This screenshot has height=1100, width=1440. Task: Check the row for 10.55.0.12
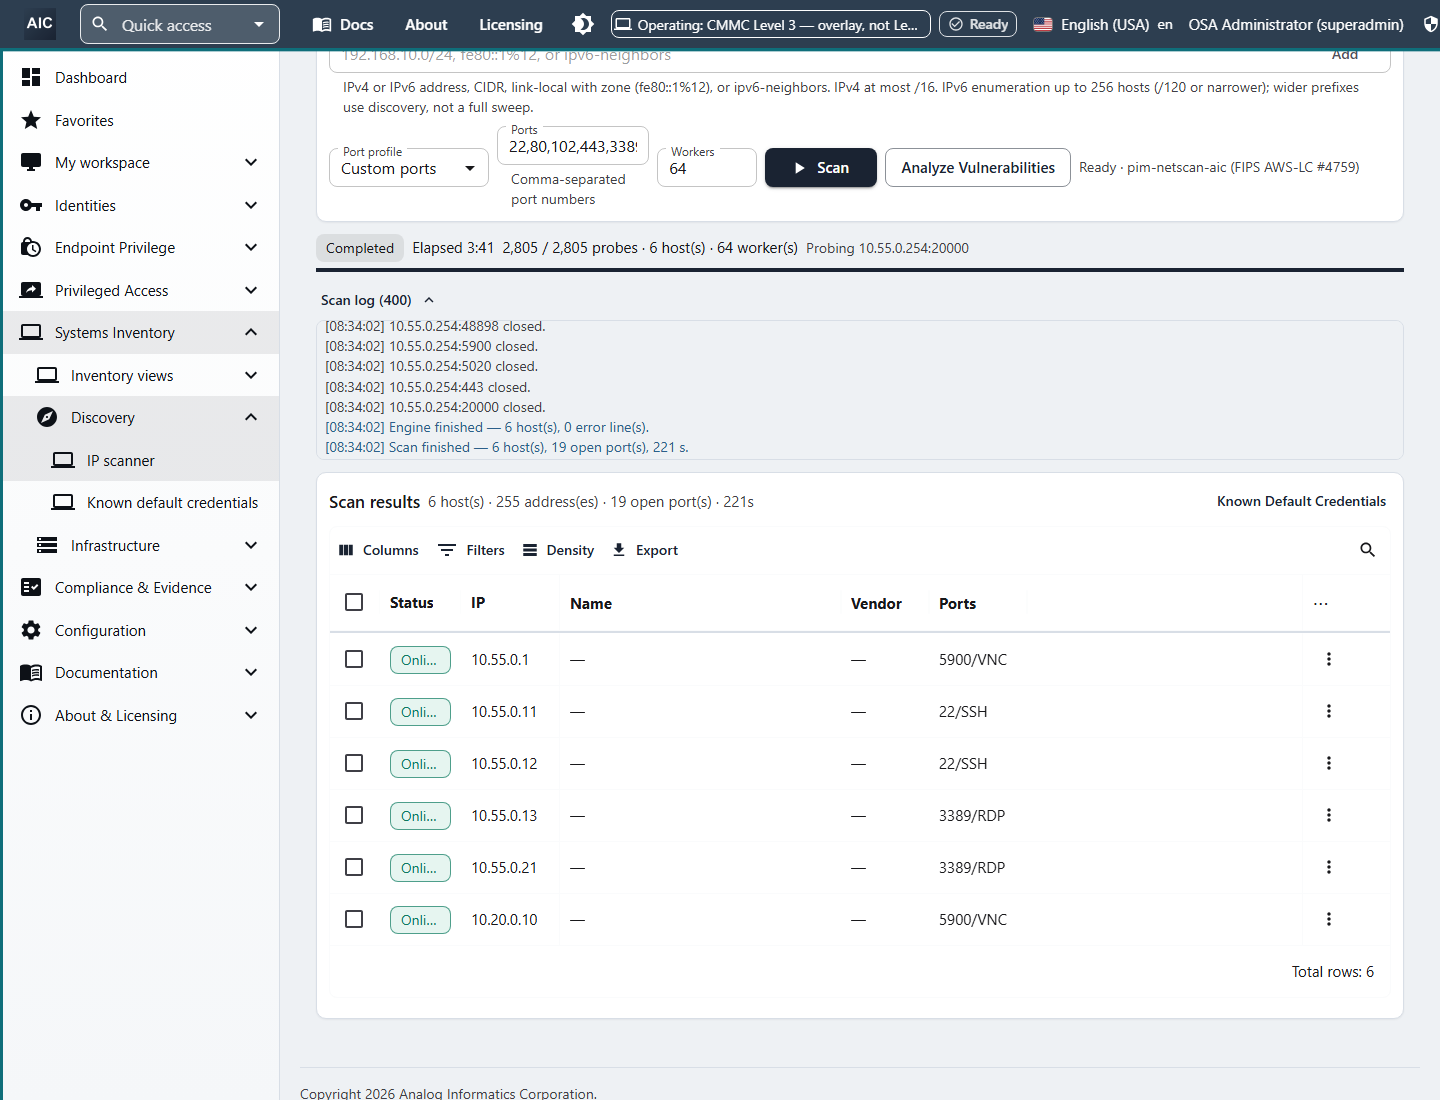(x=354, y=763)
